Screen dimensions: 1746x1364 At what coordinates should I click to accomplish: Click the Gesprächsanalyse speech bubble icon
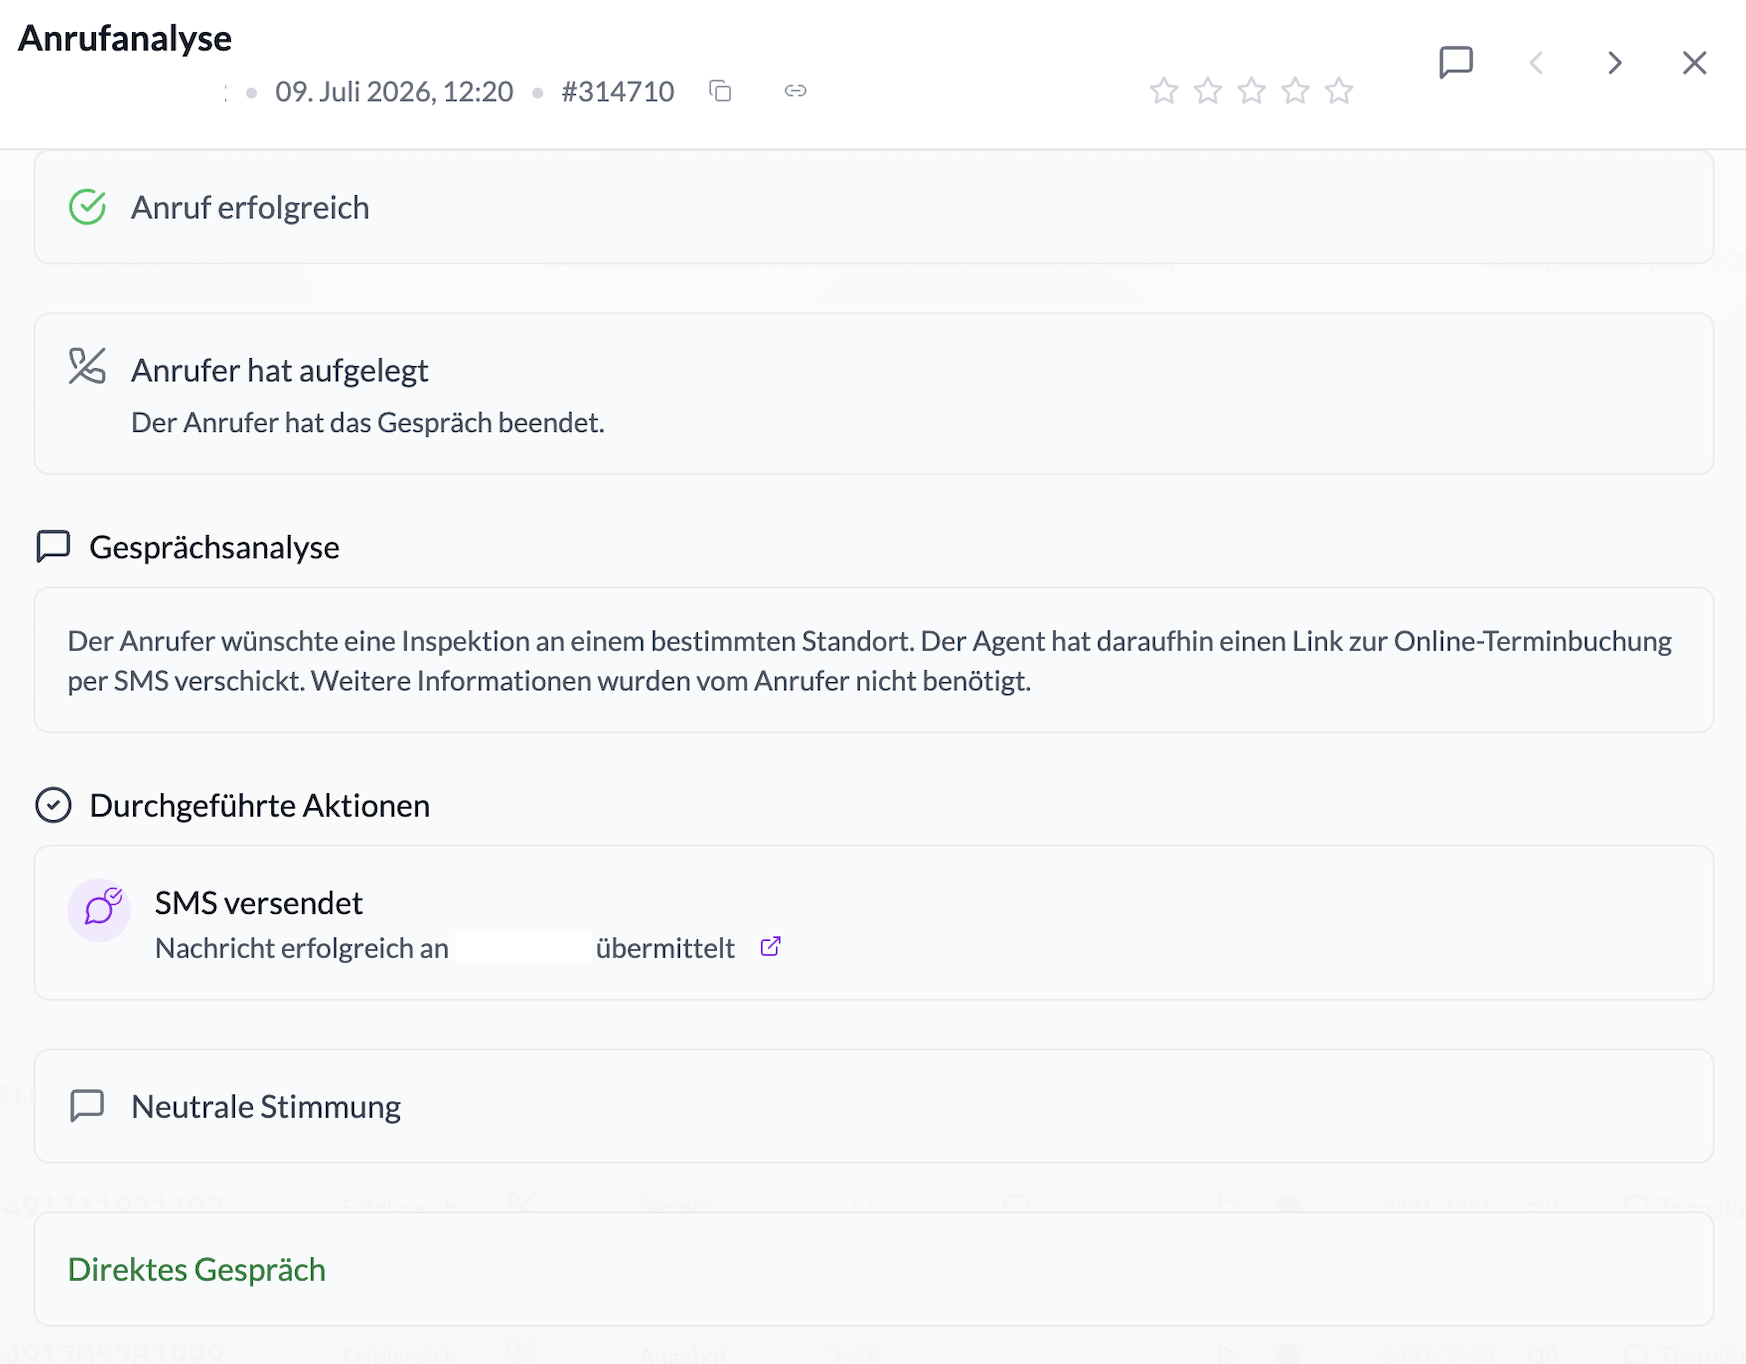point(53,547)
